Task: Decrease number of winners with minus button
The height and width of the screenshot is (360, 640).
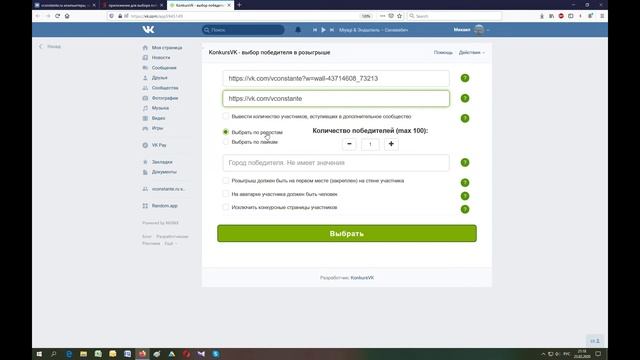Action: [349, 144]
